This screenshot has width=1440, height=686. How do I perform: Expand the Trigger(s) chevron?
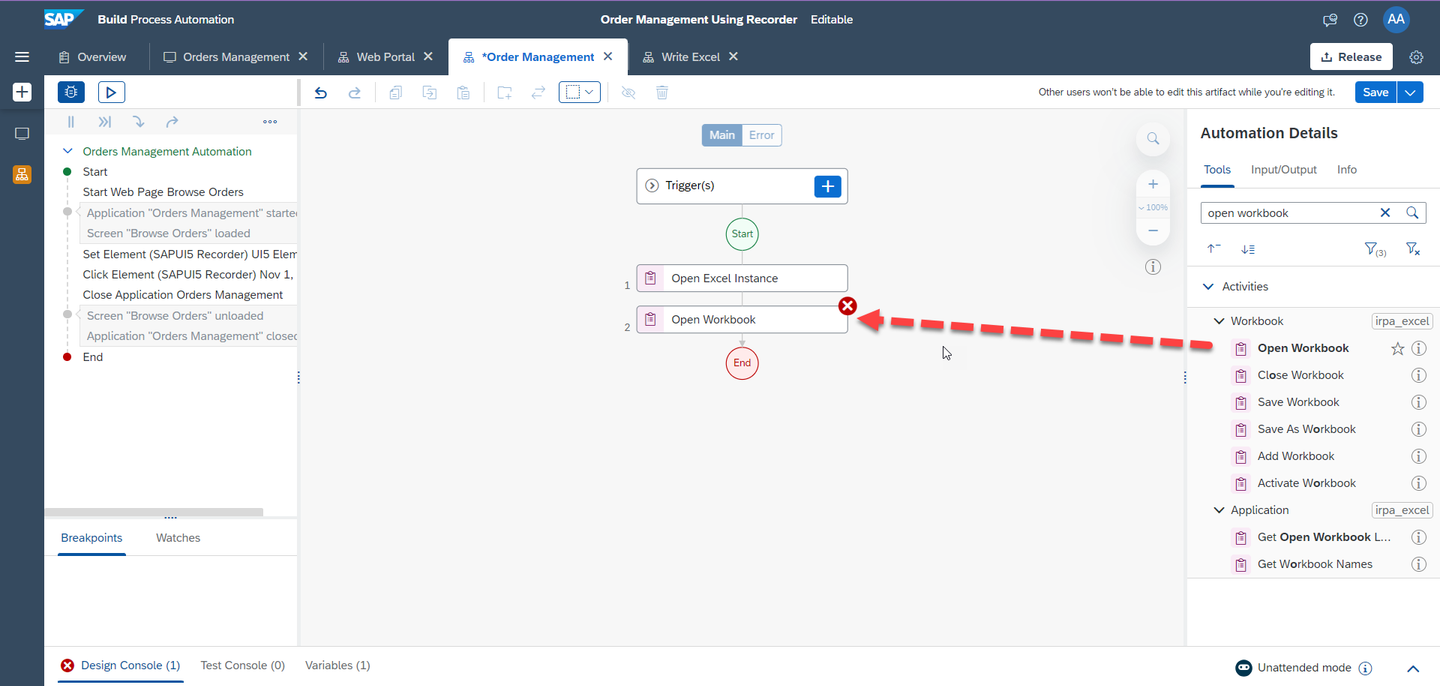coord(652,186)
